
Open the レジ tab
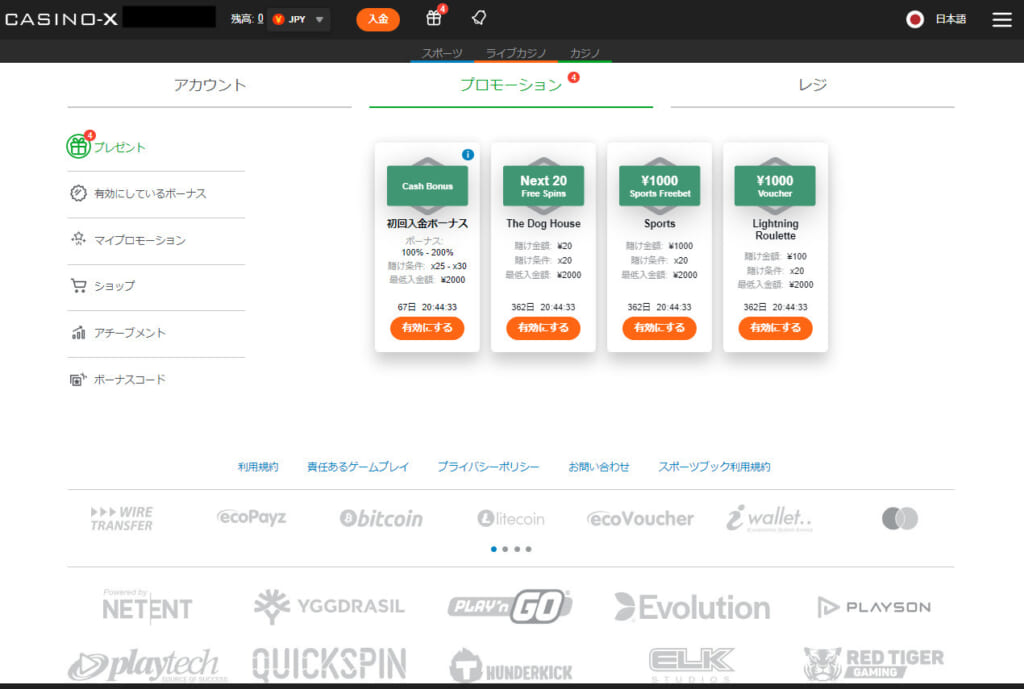coord(812,85)
